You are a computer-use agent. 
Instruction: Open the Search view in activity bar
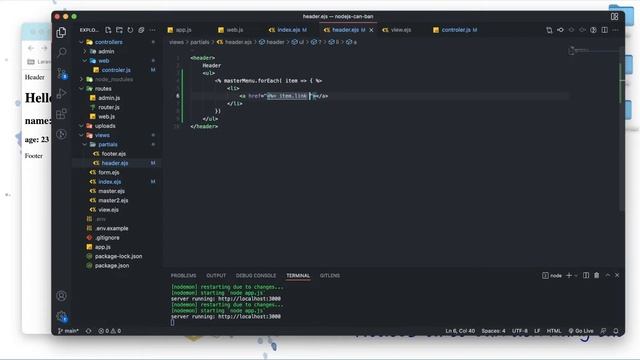[x=62, y=52]
